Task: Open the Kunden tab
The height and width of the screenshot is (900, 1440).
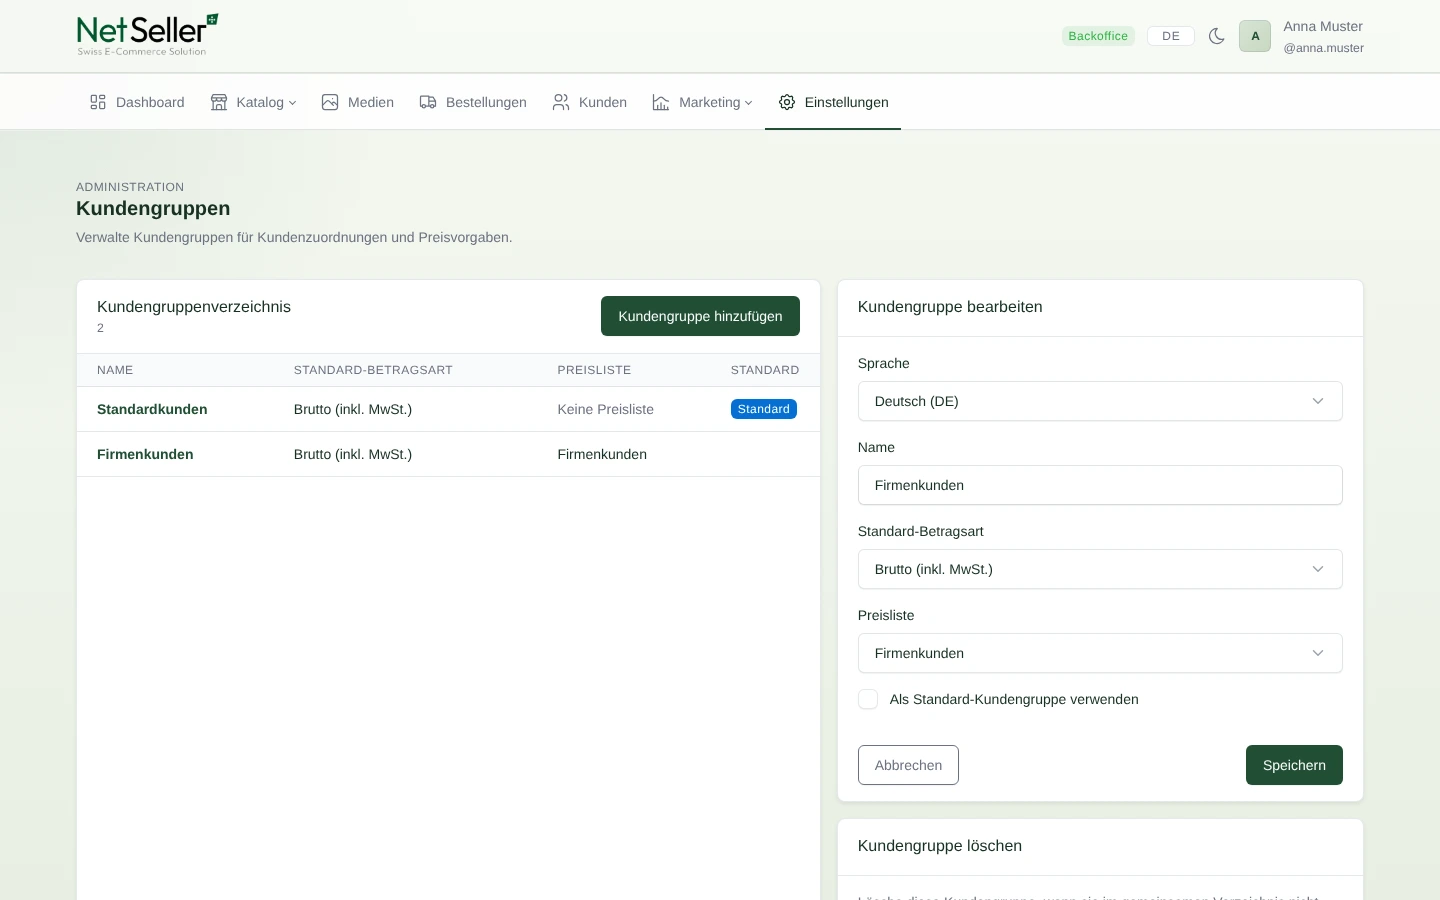Action: pos(590,102)
